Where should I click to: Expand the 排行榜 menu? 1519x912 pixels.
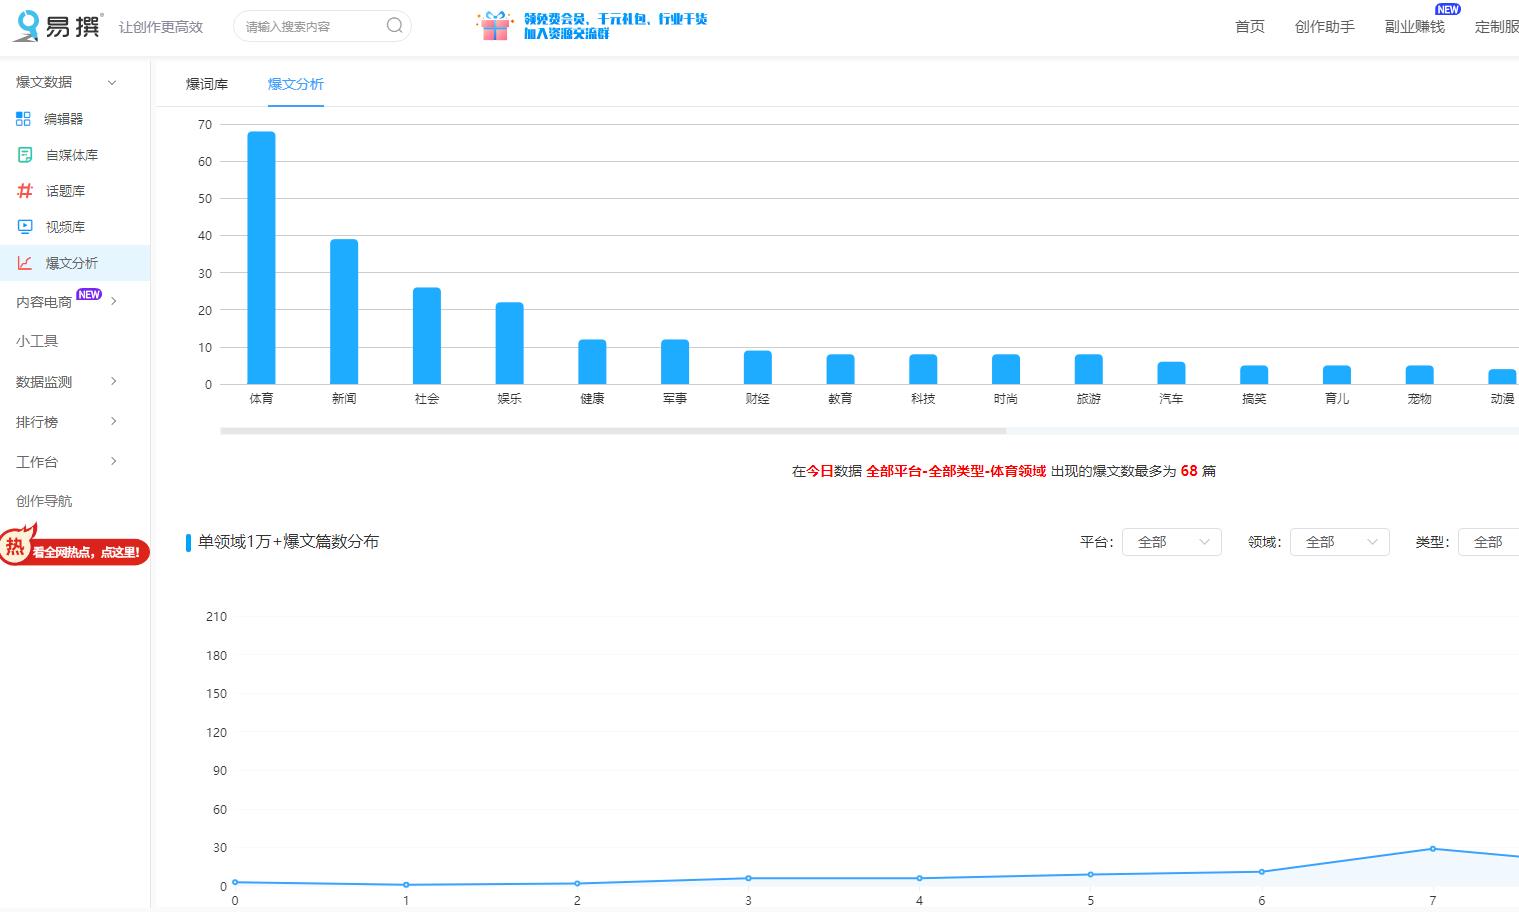[x=113, y=421]
